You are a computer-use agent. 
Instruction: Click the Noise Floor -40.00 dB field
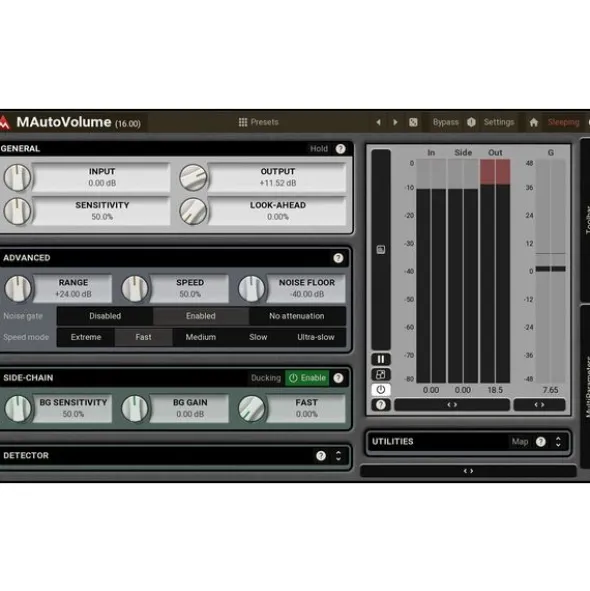(306, 289)
